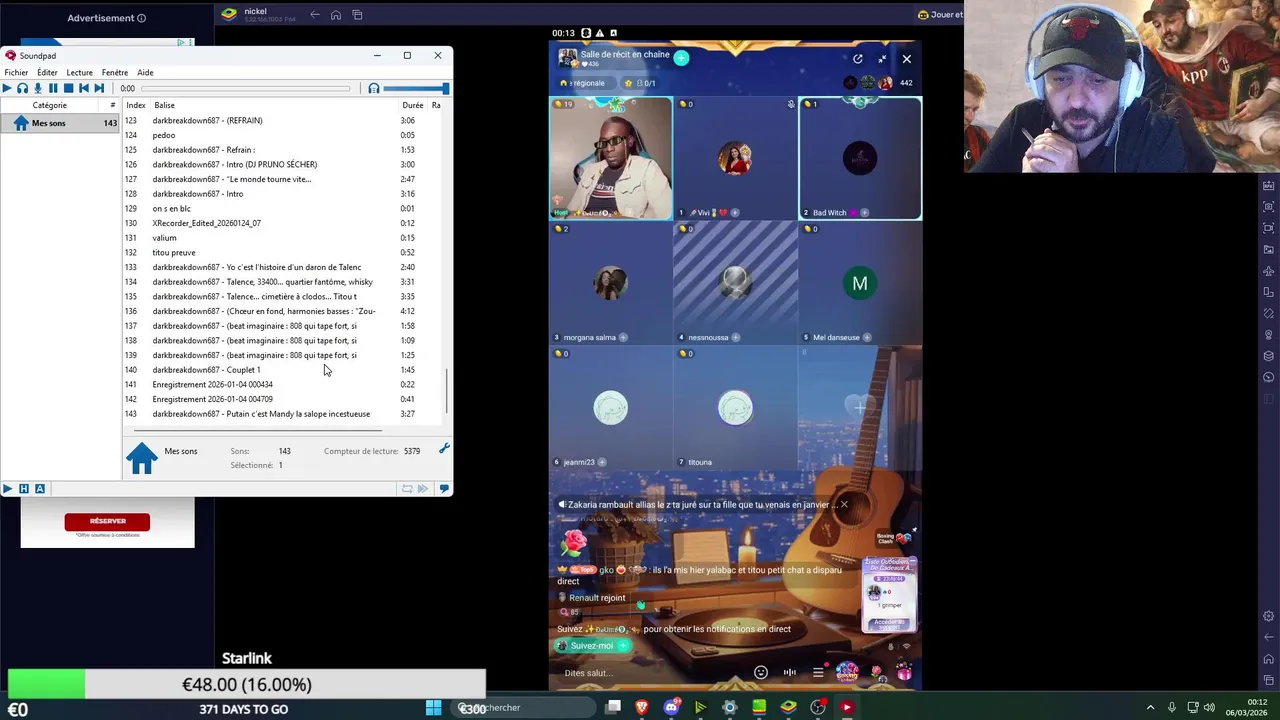
Task: Click the Suivez-moi follow button
Action: coord(592,646)
